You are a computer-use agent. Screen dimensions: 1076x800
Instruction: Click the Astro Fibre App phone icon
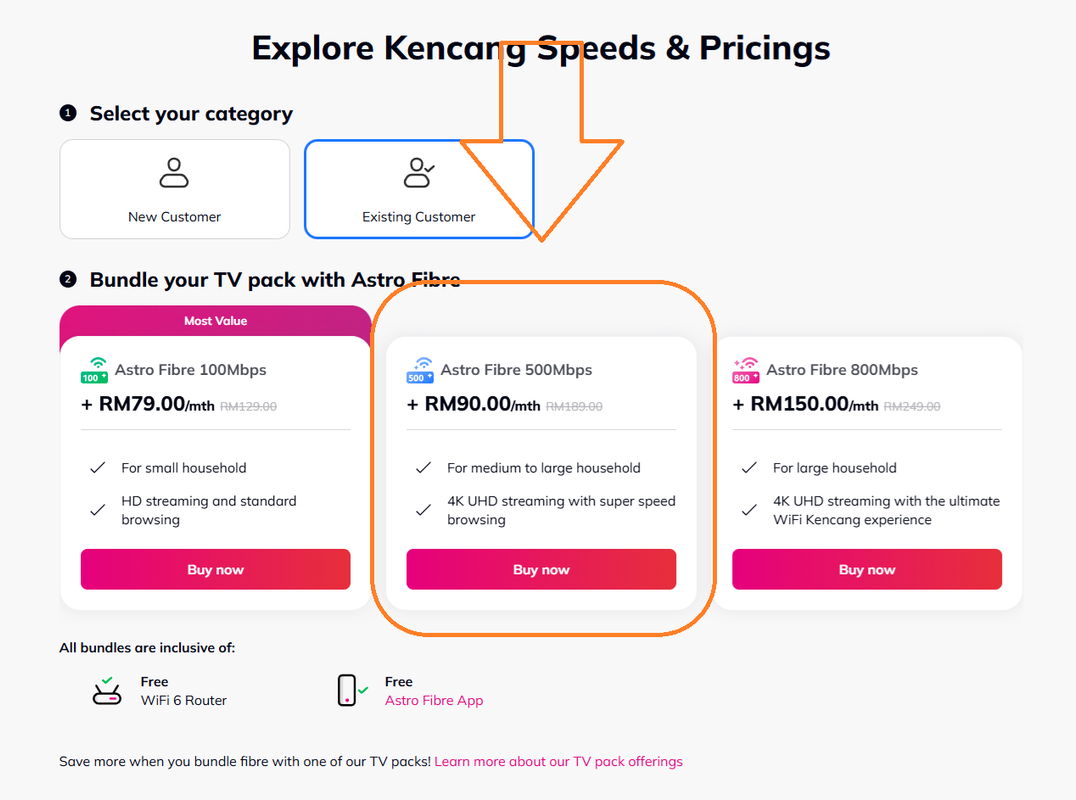[348, 691]
